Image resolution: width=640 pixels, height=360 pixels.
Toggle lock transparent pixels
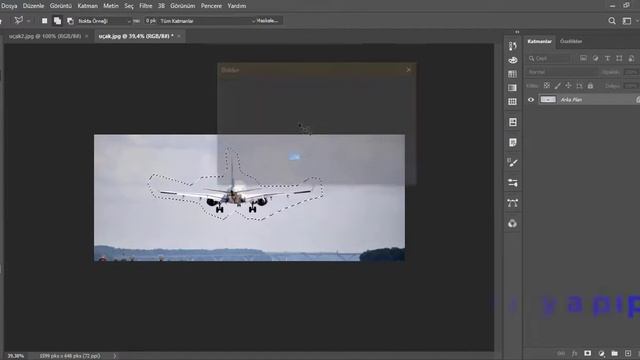tap(547, 86)
